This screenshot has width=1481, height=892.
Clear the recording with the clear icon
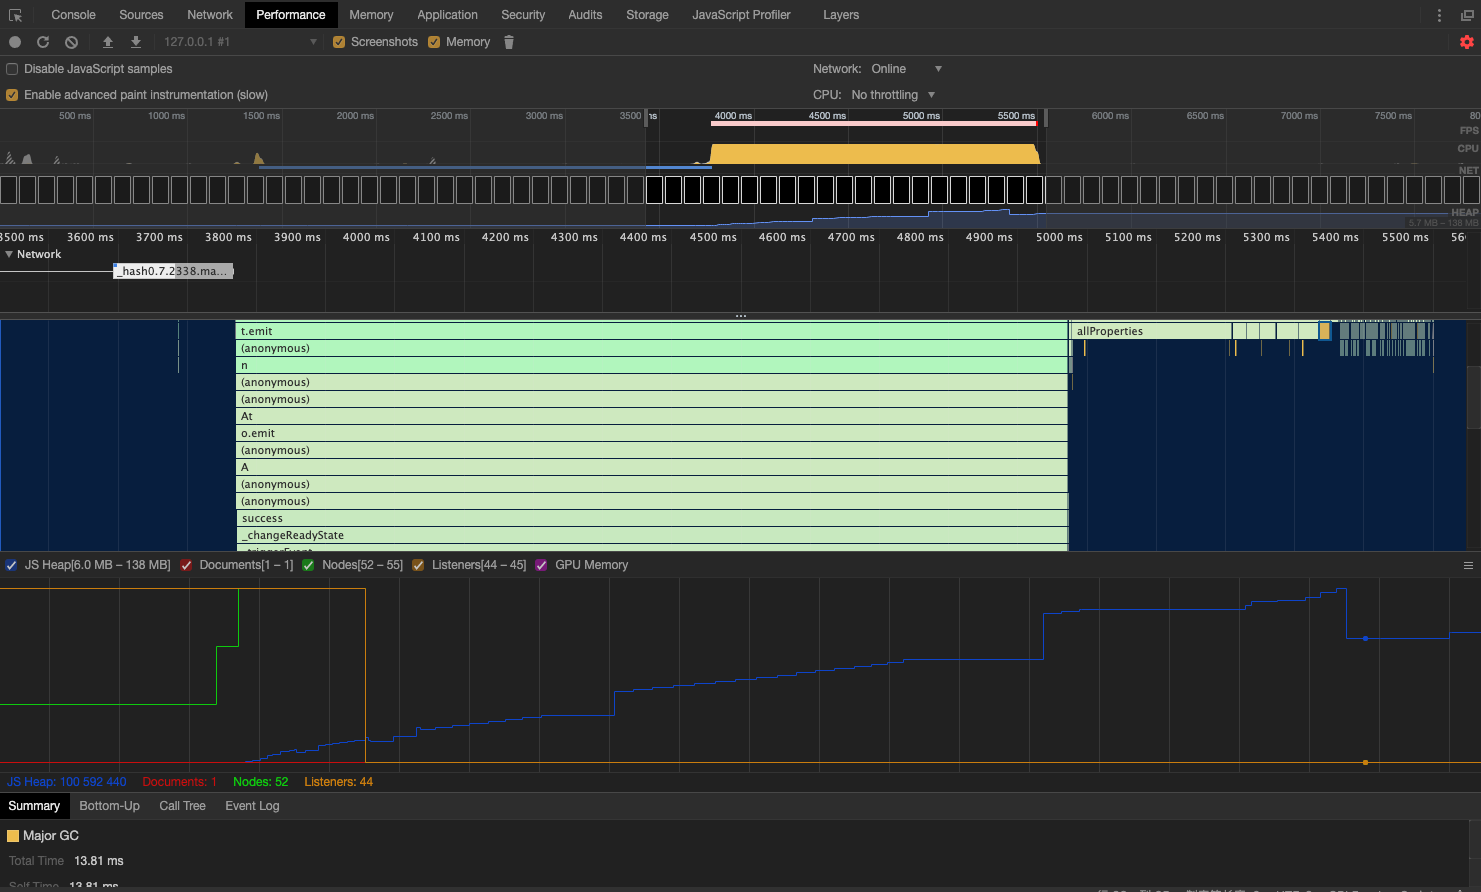71,42
